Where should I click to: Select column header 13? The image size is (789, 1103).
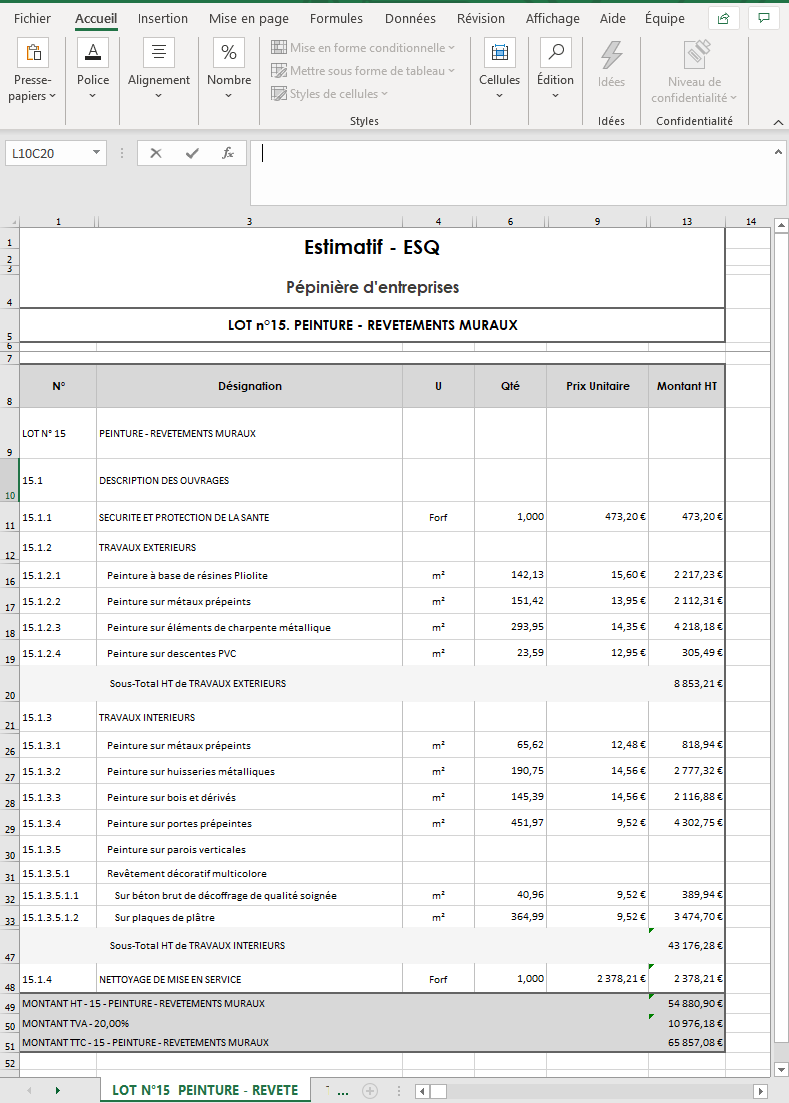[x=686, y=221]
